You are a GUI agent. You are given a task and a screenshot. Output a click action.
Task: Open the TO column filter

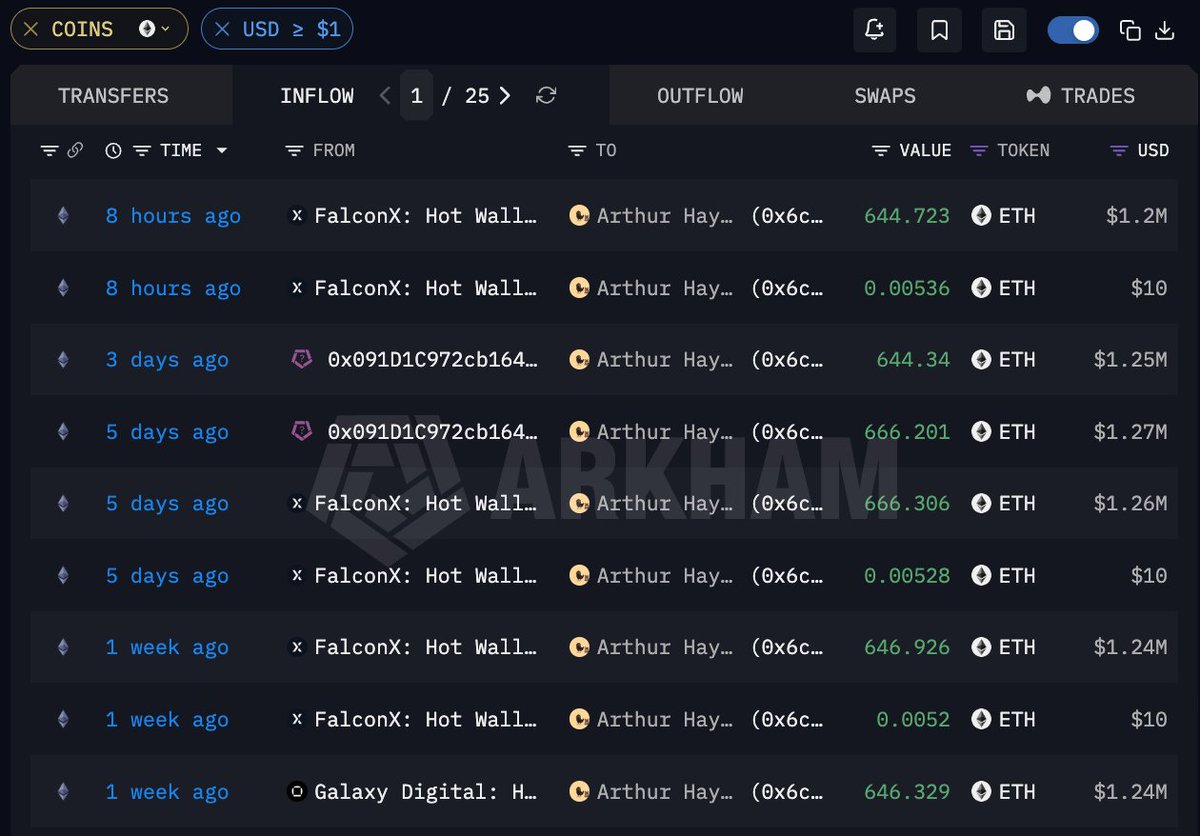(577, 151)
